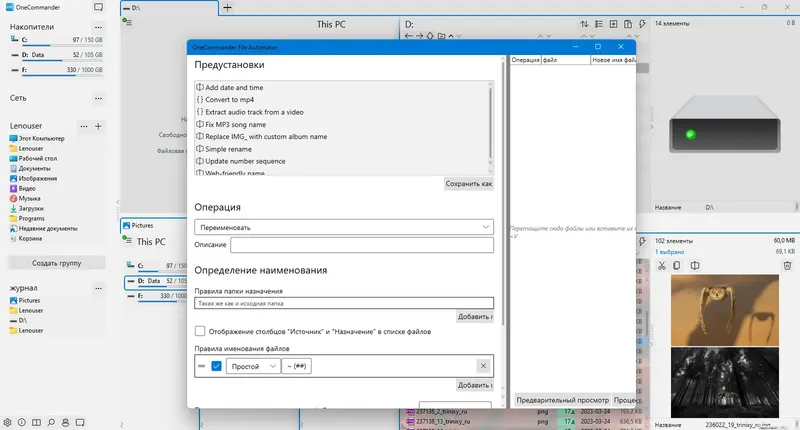Select Extract audio track from a video preset

tap(254, 112)
